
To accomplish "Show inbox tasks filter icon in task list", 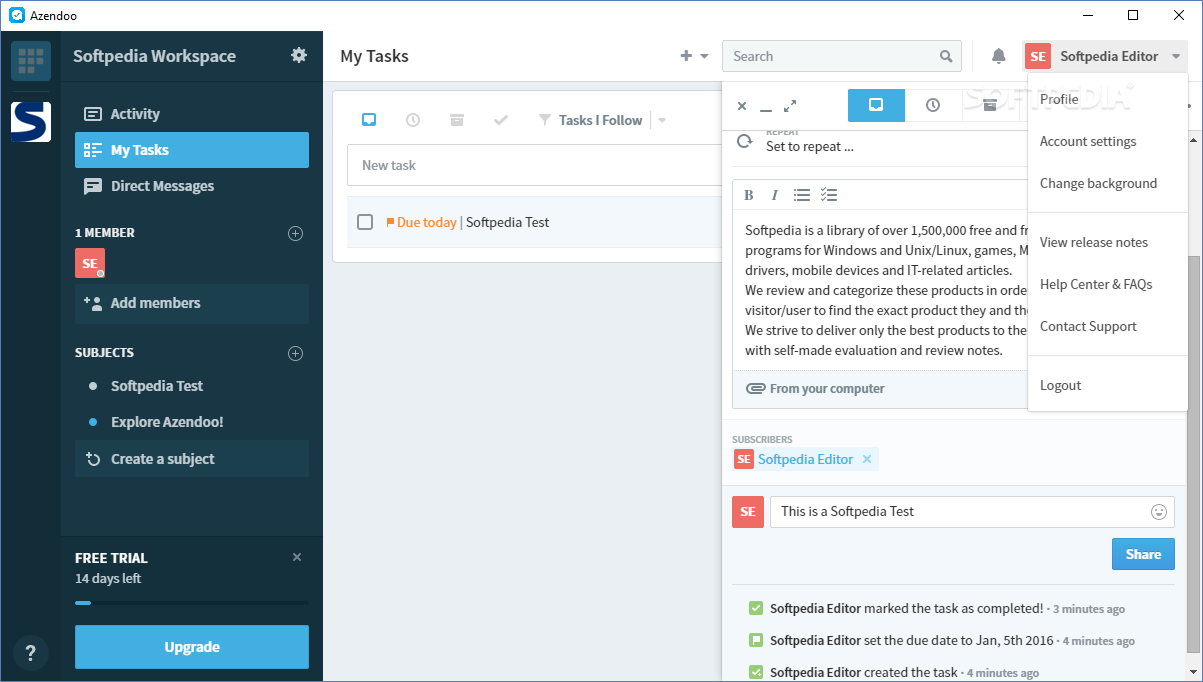I will tap(369, 120).
